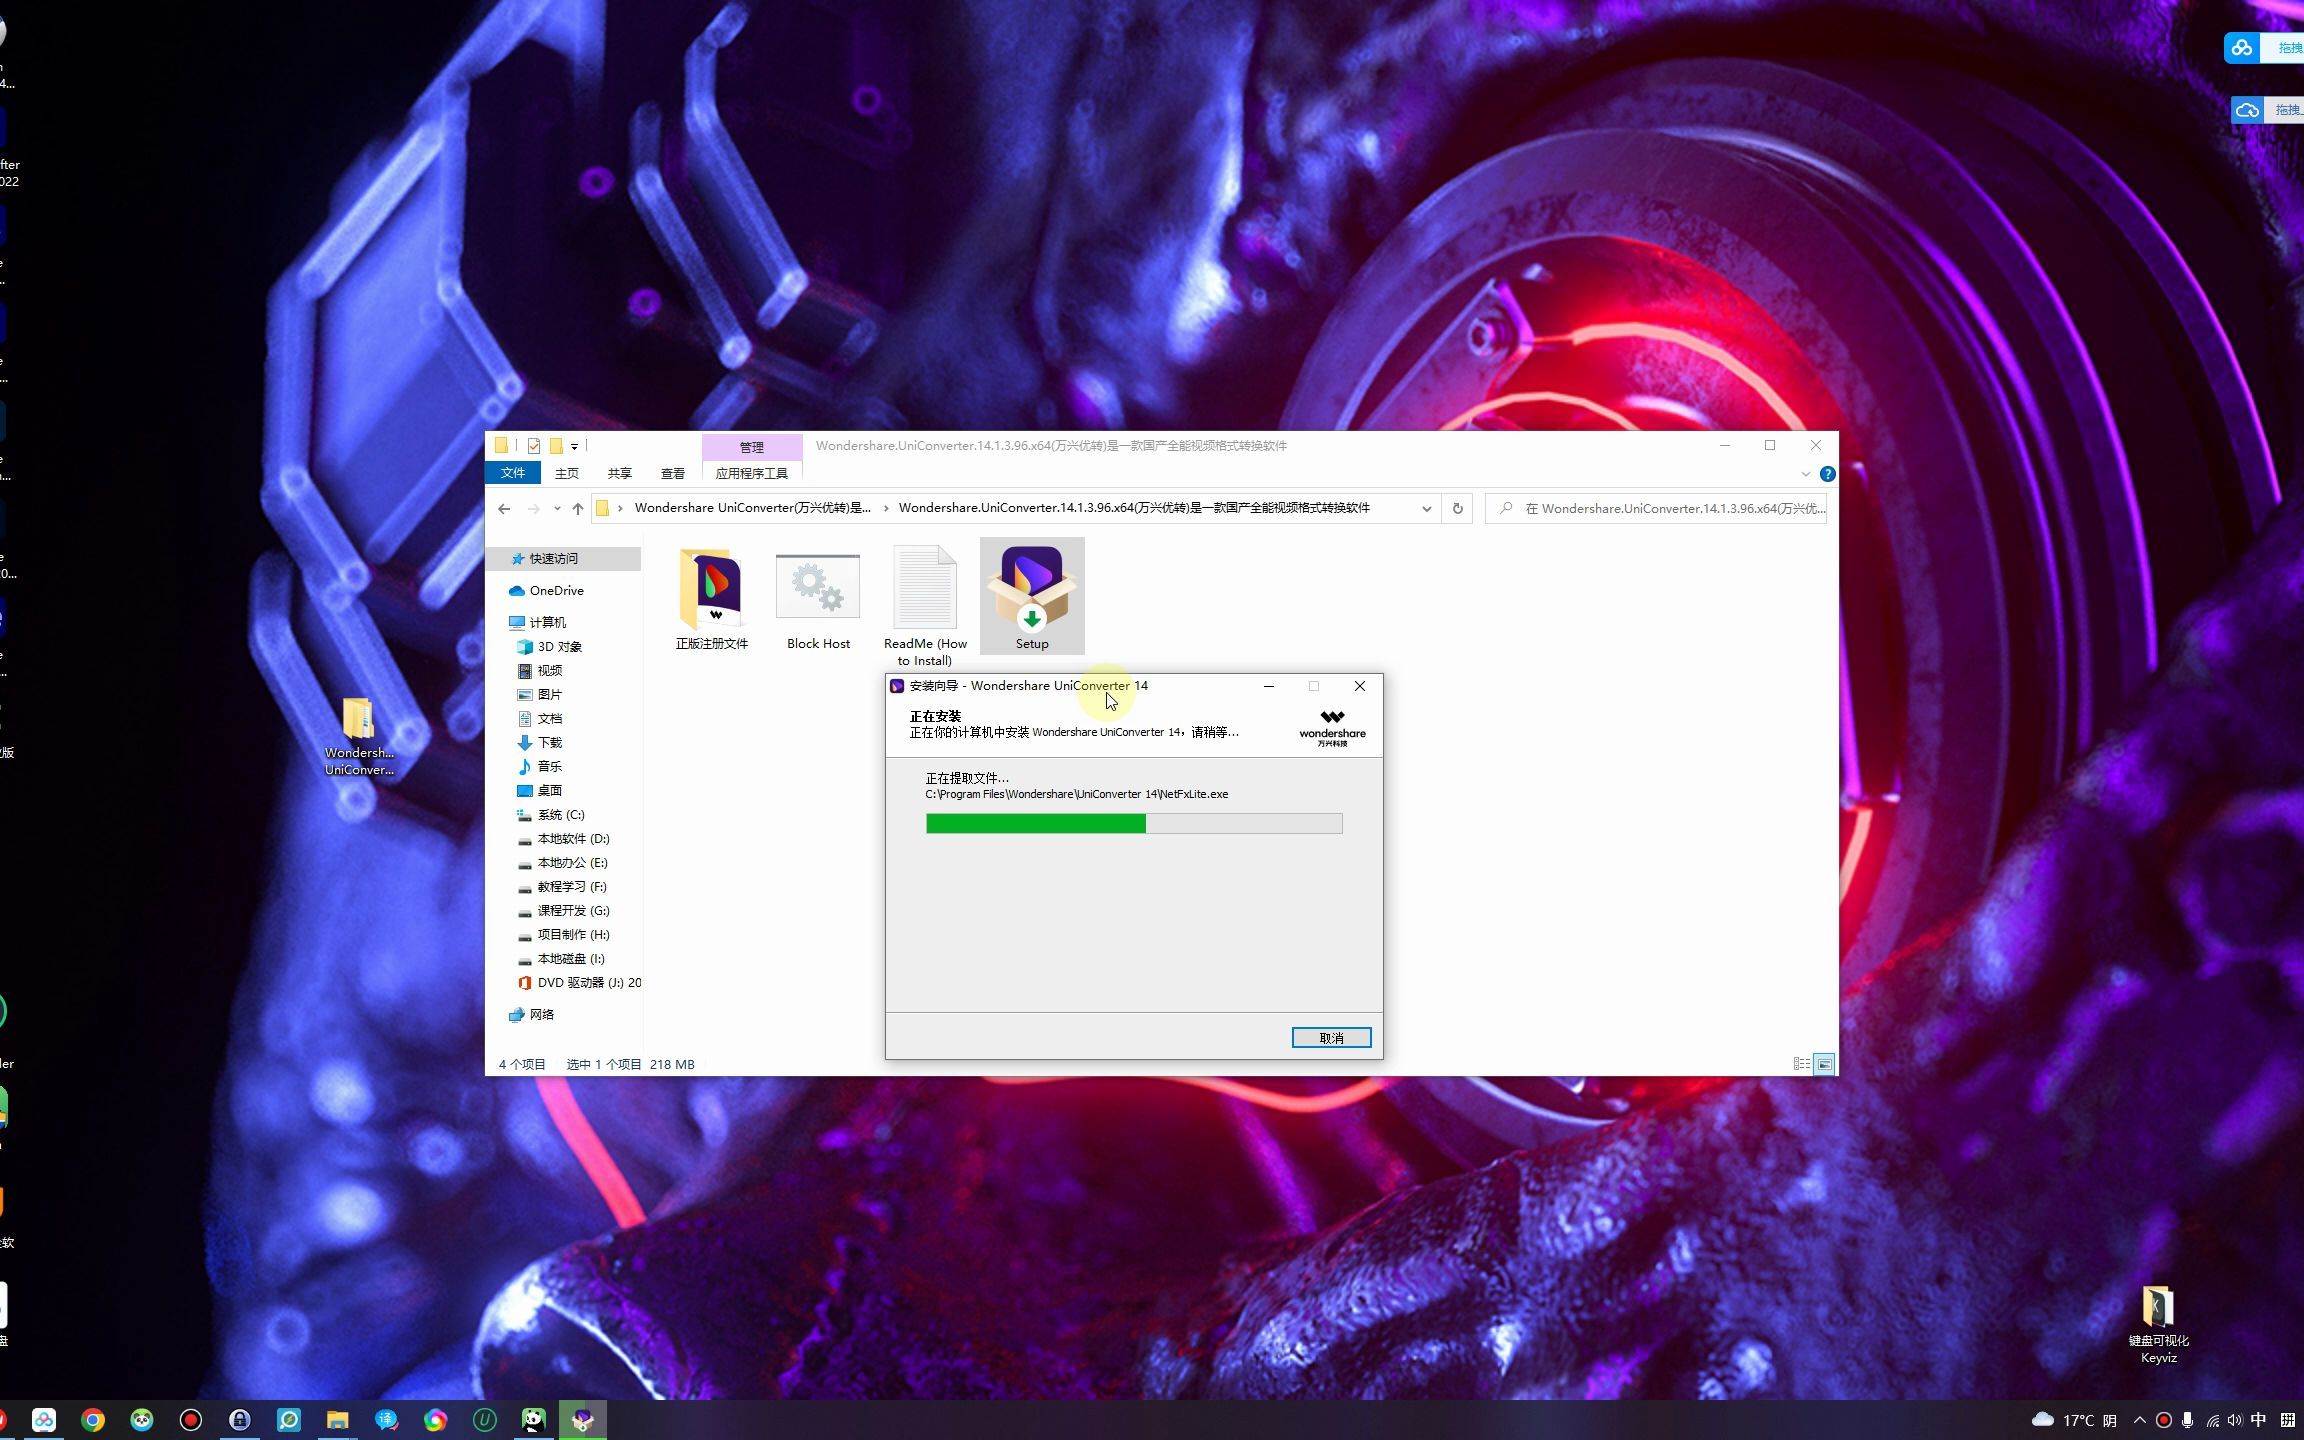Go up one folder level arrow
2304x1440 pixels.
577,508
